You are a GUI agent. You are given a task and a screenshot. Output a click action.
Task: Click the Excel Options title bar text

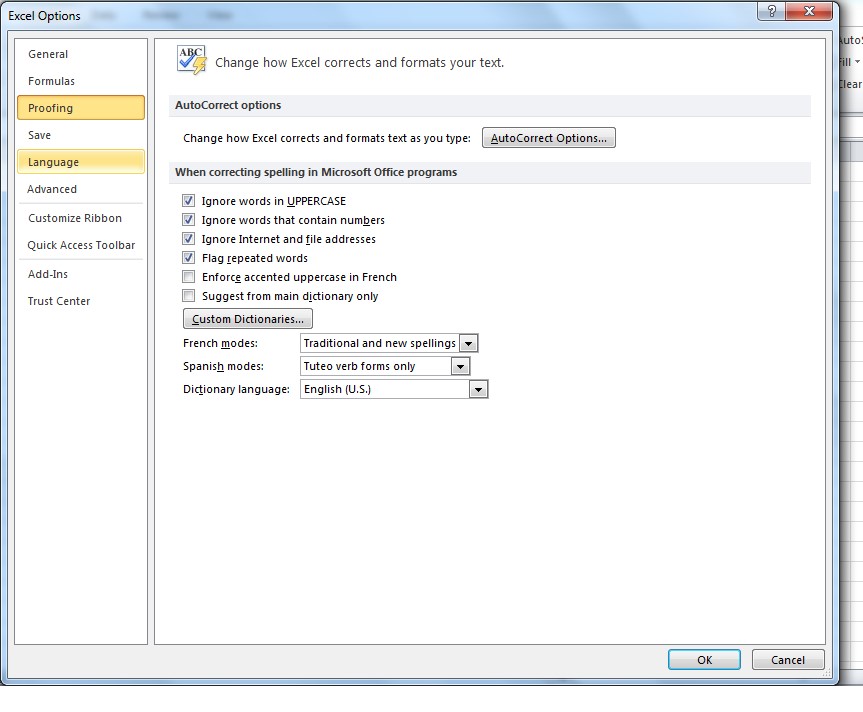tap(44, 15)
